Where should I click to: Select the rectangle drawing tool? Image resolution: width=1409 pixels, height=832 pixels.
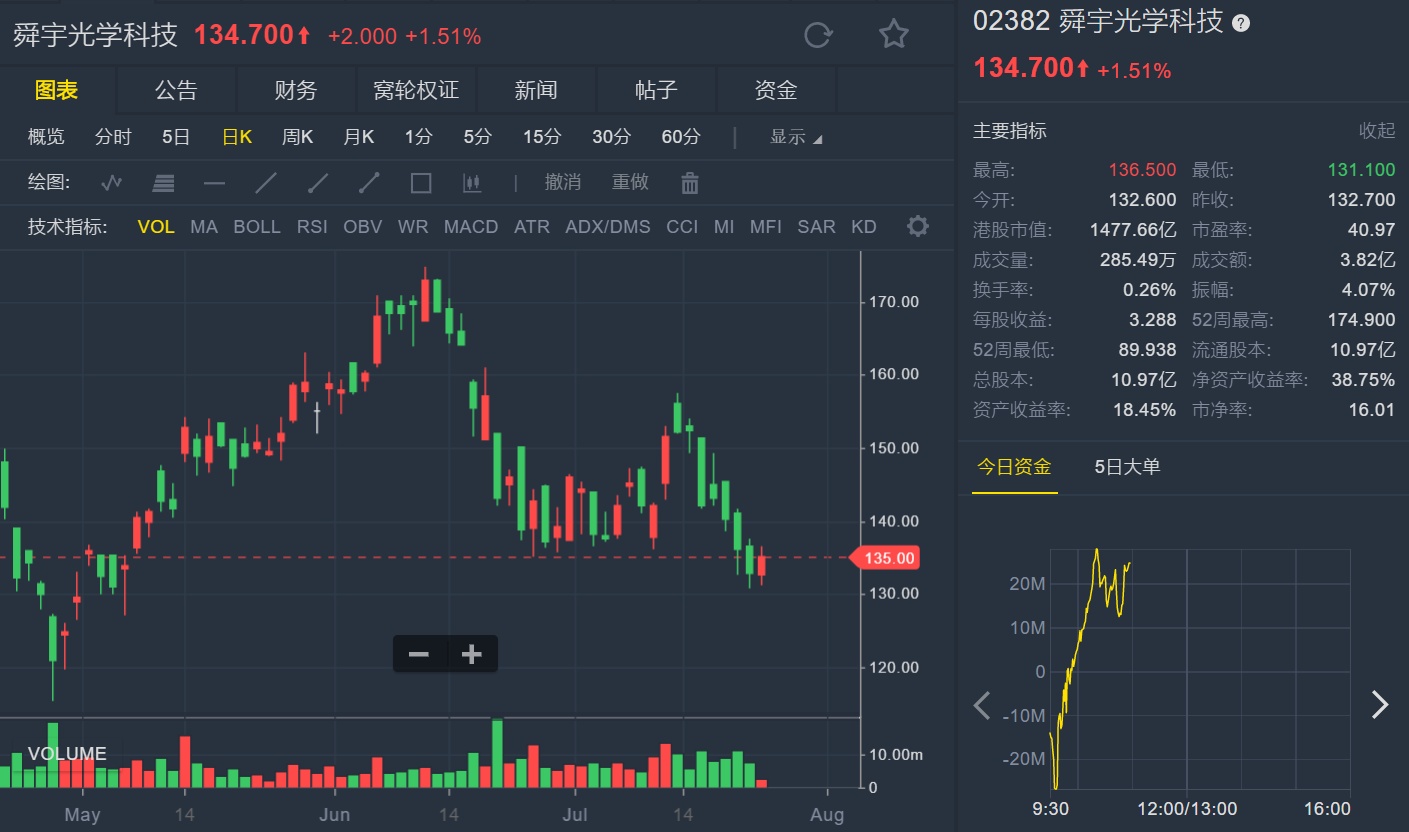tap(421, 183)
